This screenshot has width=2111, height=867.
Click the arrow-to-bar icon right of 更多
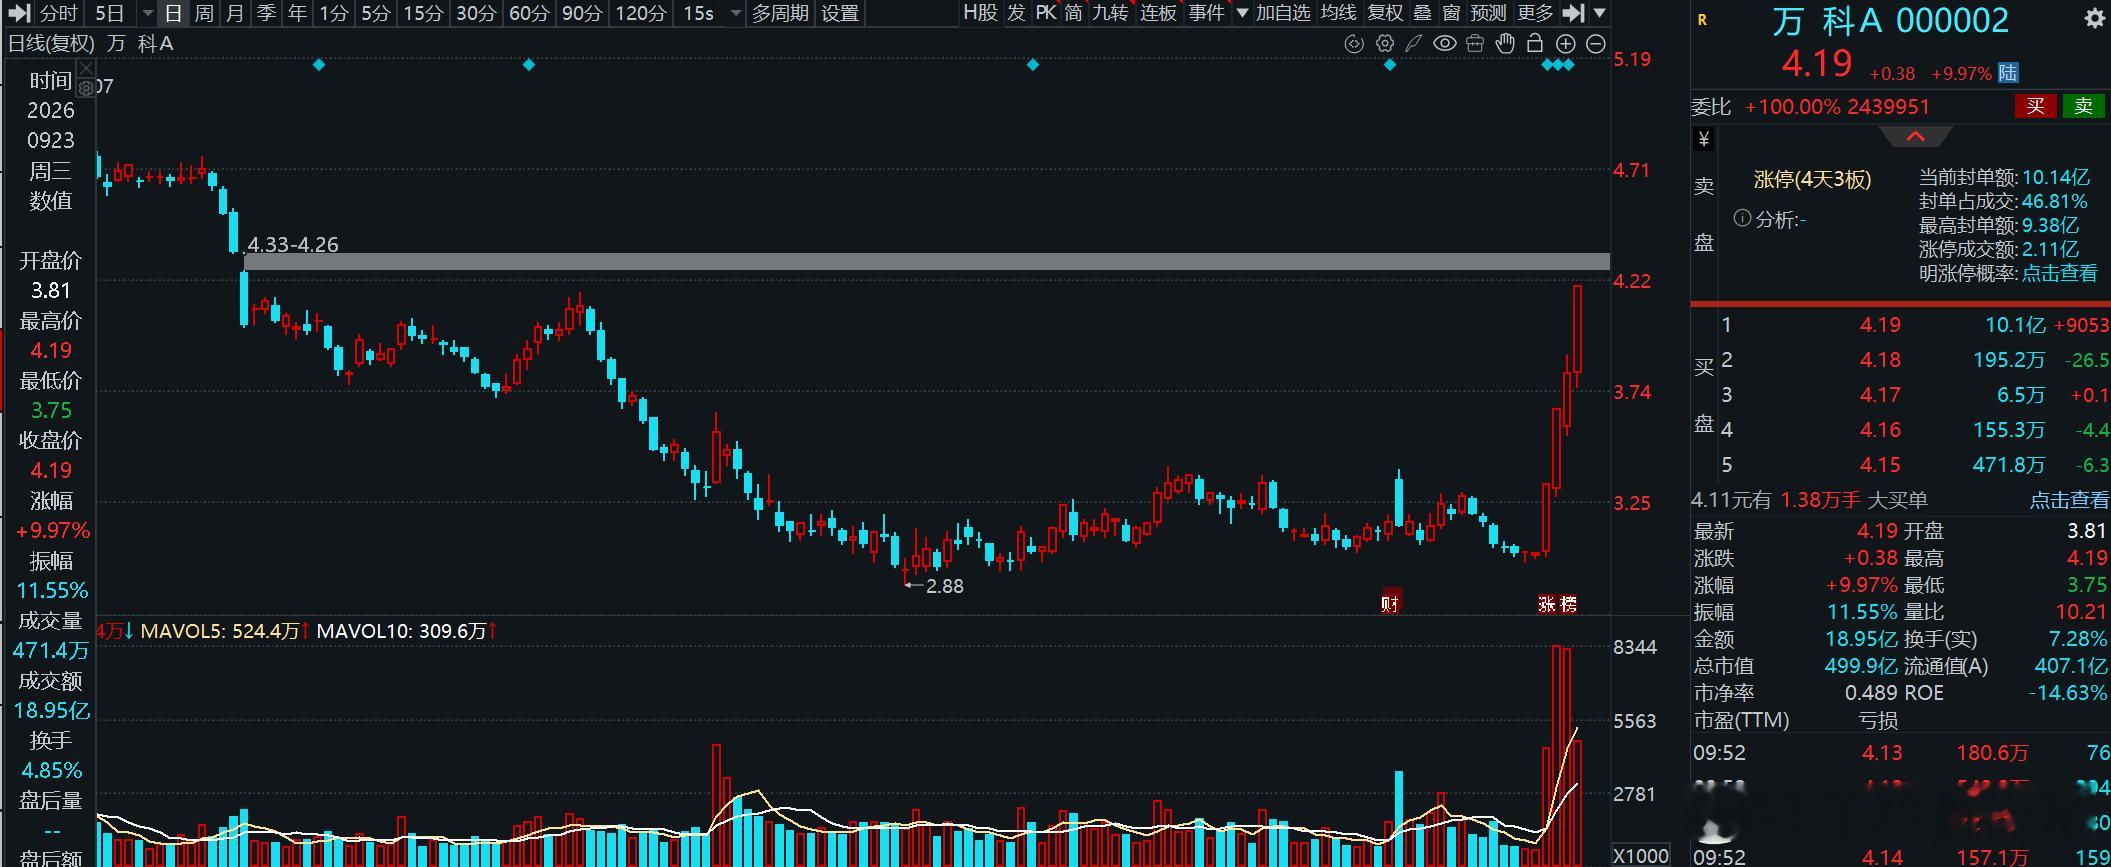point(1573,13)
